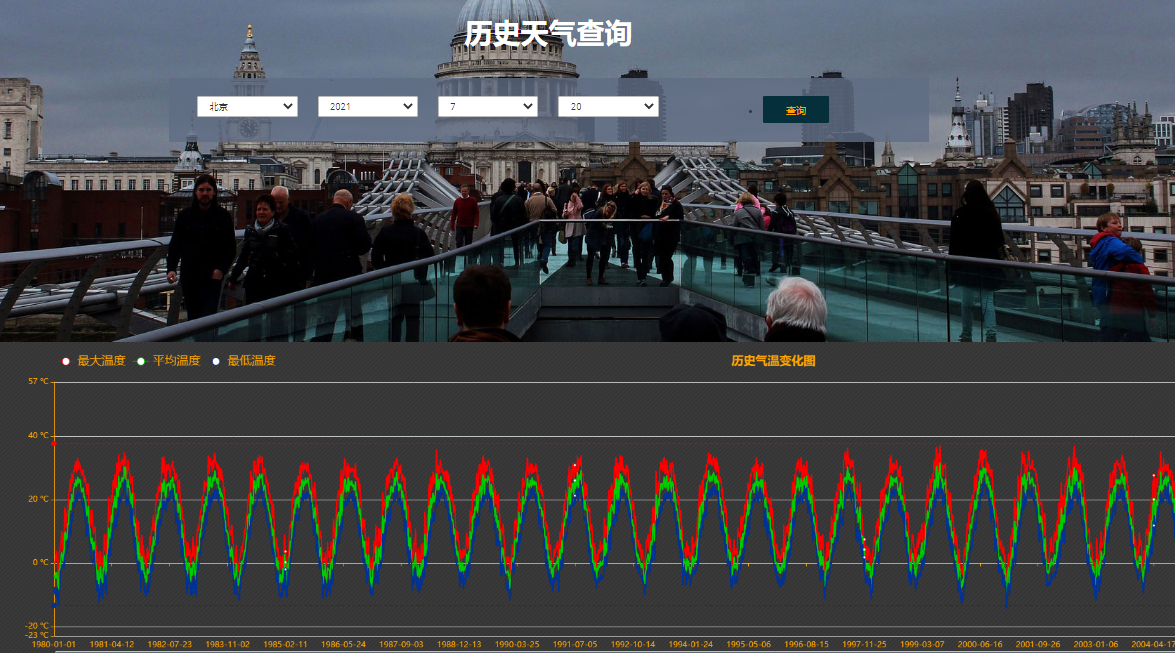Click the 1992-10-14 date label
Screen dimensions: 1175x653
(x=632, y=644)
